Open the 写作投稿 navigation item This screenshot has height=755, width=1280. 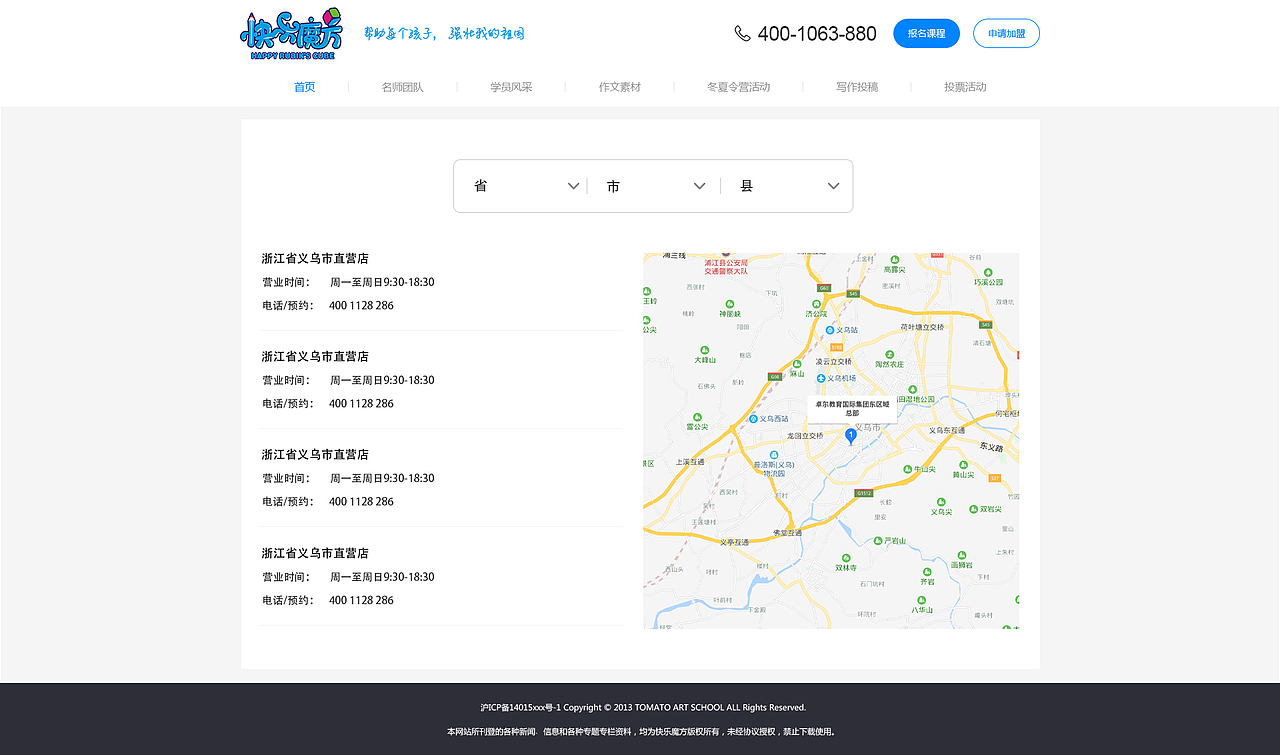pos(857,87)
